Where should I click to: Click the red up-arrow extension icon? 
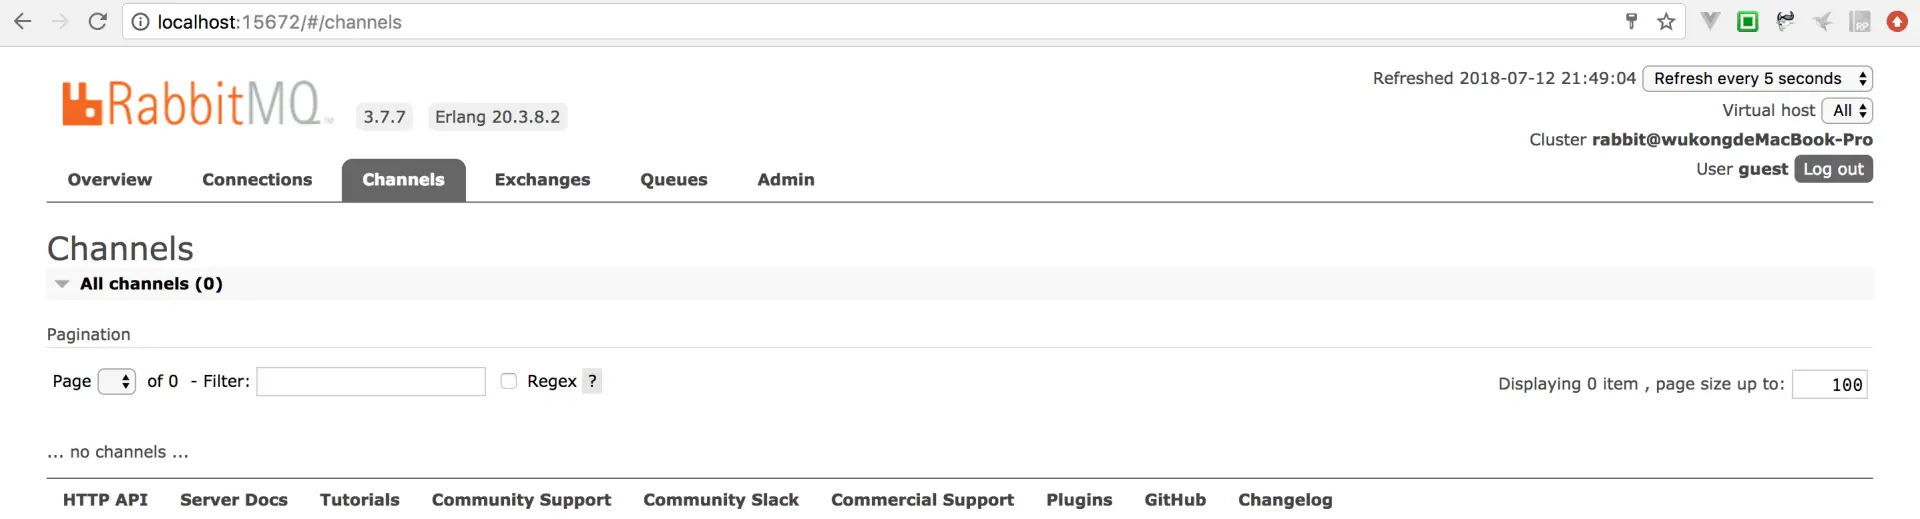pos(1897,21)
